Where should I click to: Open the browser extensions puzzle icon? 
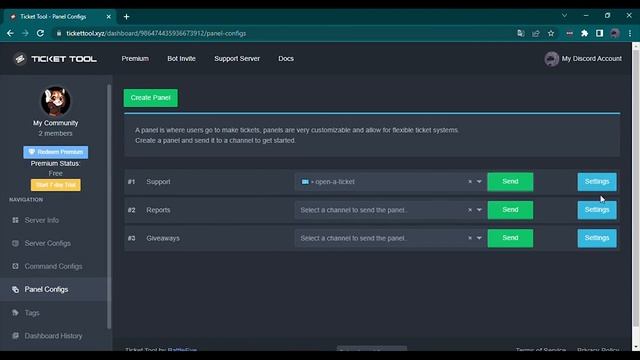(584, 33)
